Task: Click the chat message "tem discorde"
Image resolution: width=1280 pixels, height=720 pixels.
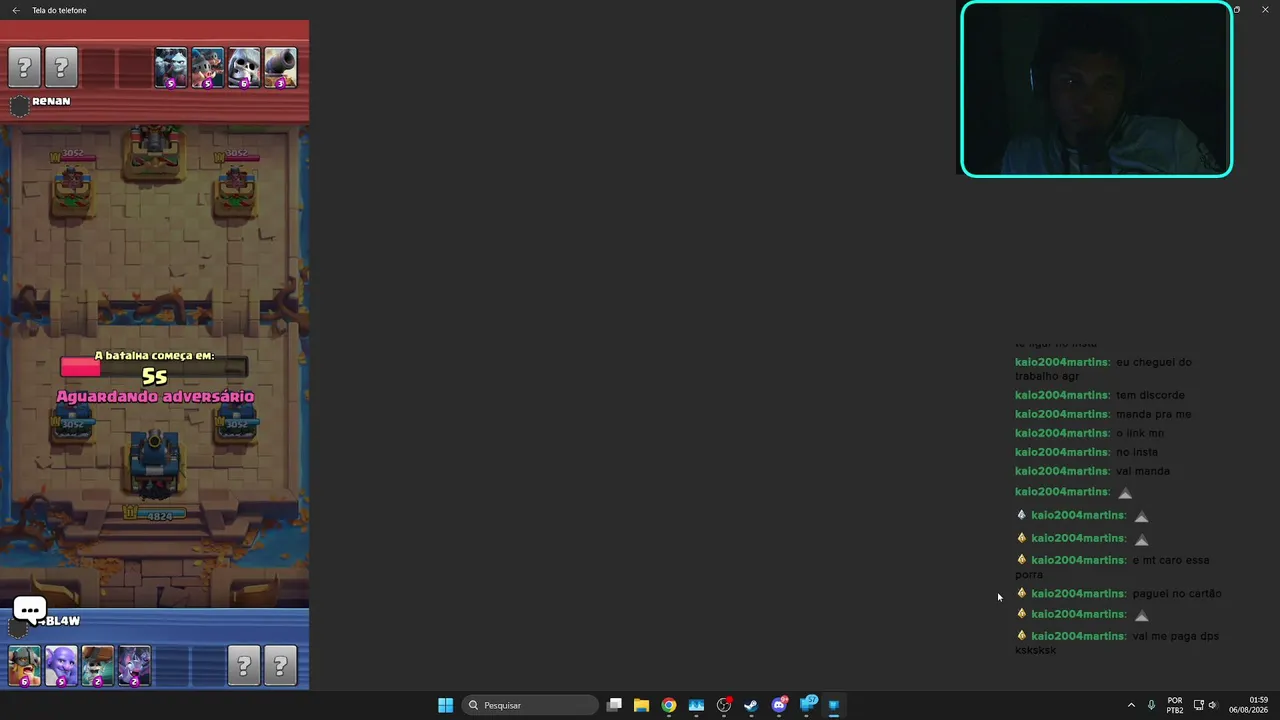Action: click(1150, 395)
